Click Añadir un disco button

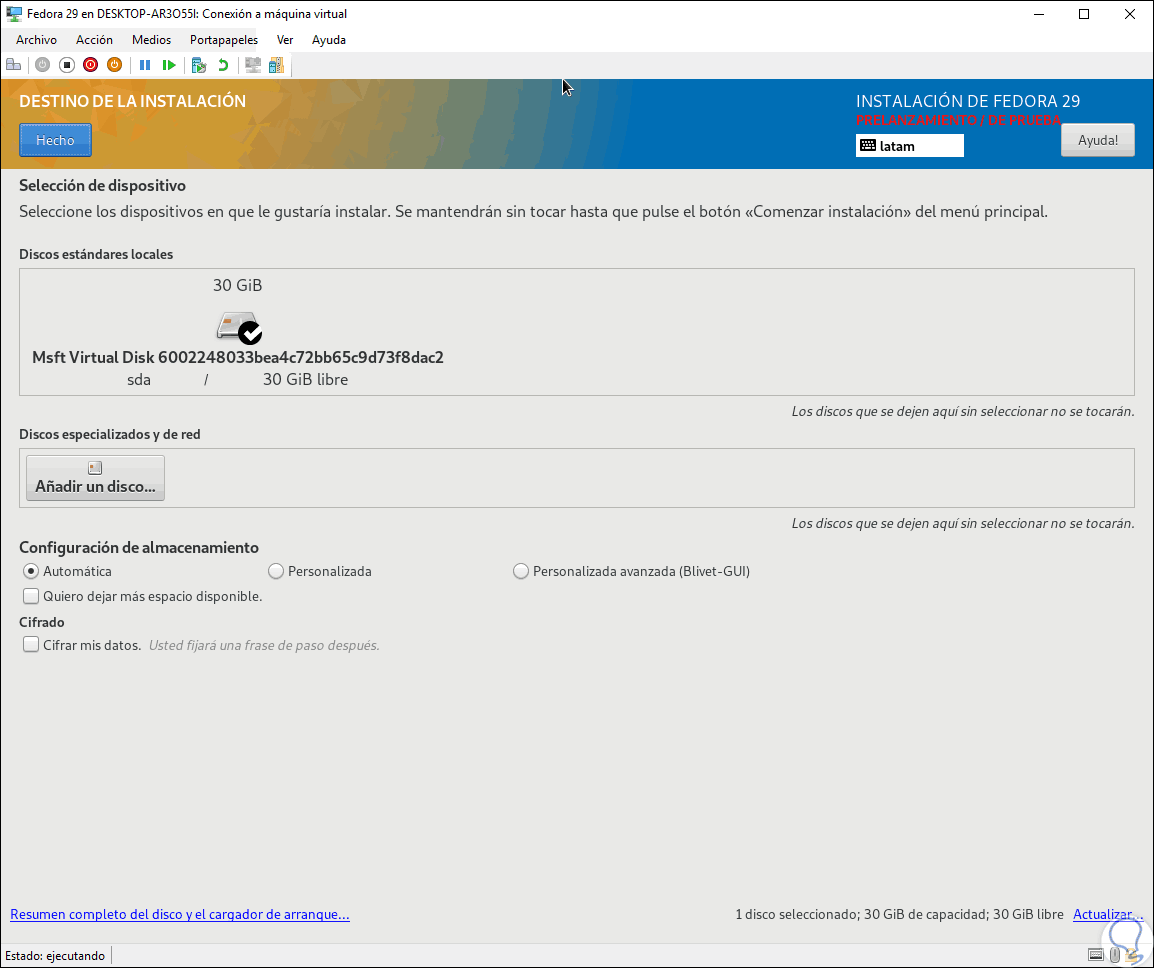95,478
